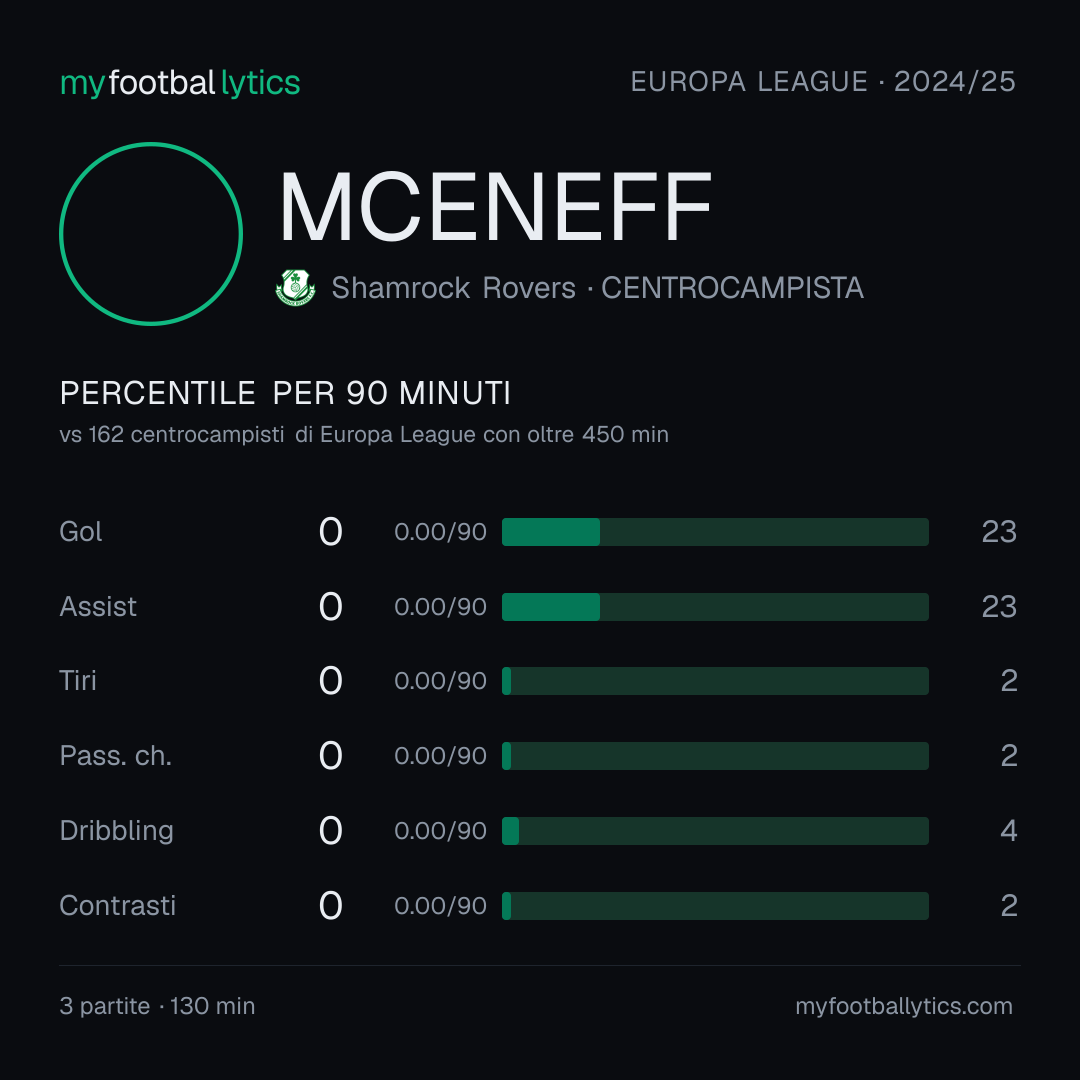The width and height of the screenshot is (1080, 1080).
Task: Click the MCENEFF player name heading
Action: click(495, 207)
